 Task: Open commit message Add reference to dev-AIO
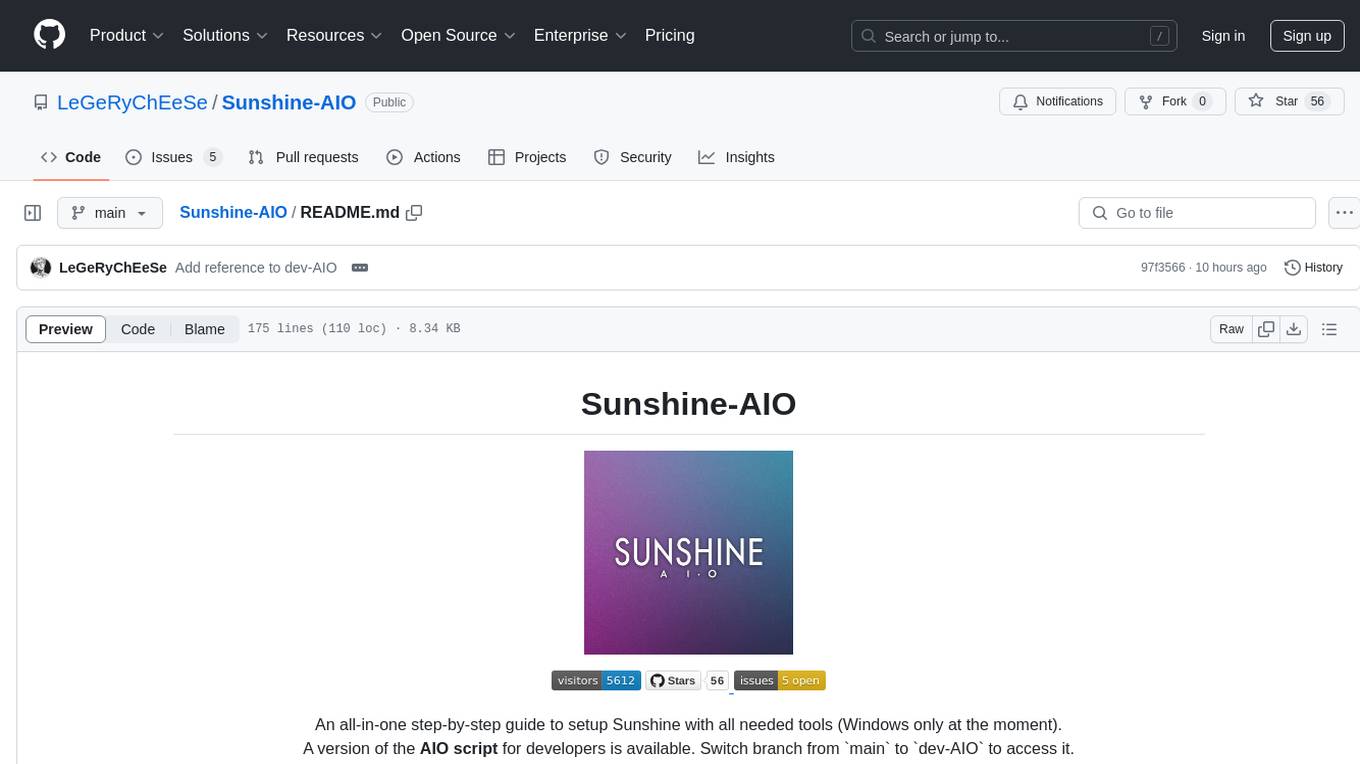tap(256, 268)
